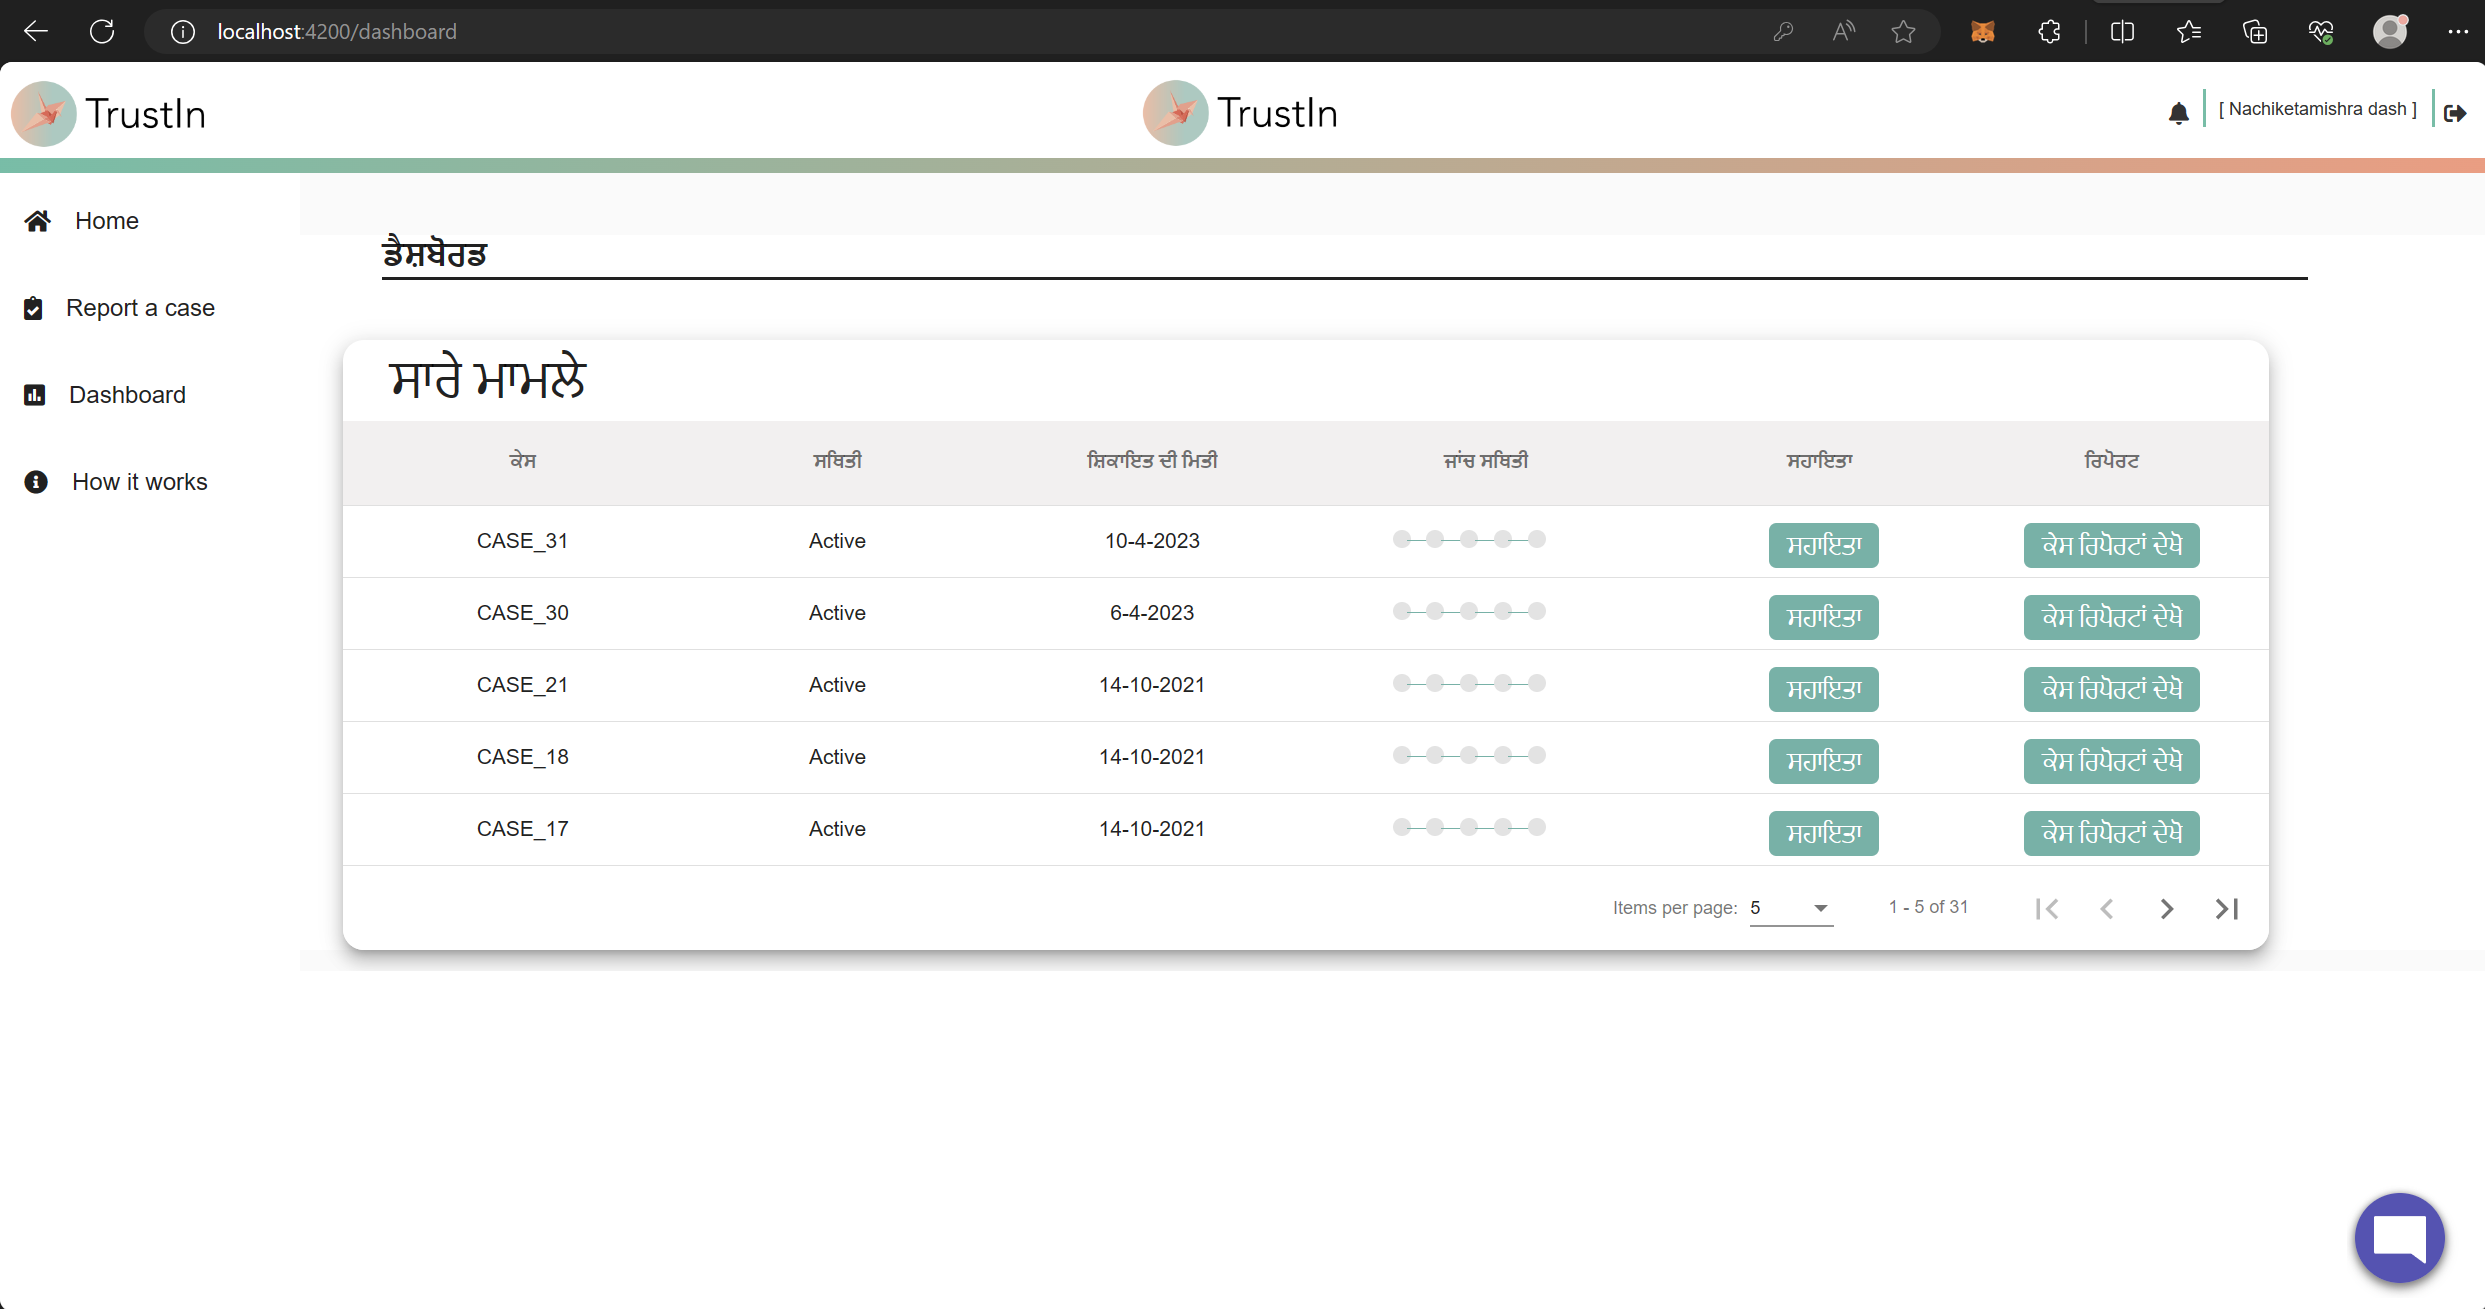Viewport: 2485px width, 1309px height.
Task: Click the Nachiketamishra dash username link
Action: point(2317,109)
